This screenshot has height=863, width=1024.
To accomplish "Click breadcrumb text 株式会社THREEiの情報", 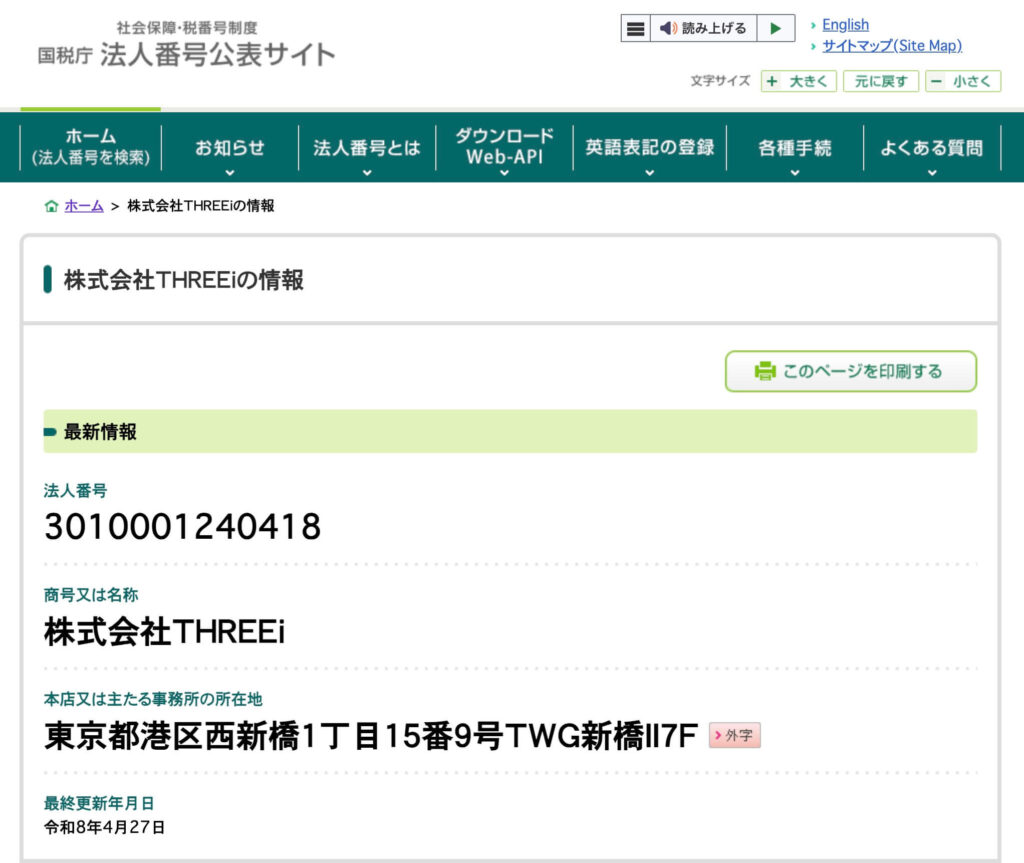I will click(200, 206).
